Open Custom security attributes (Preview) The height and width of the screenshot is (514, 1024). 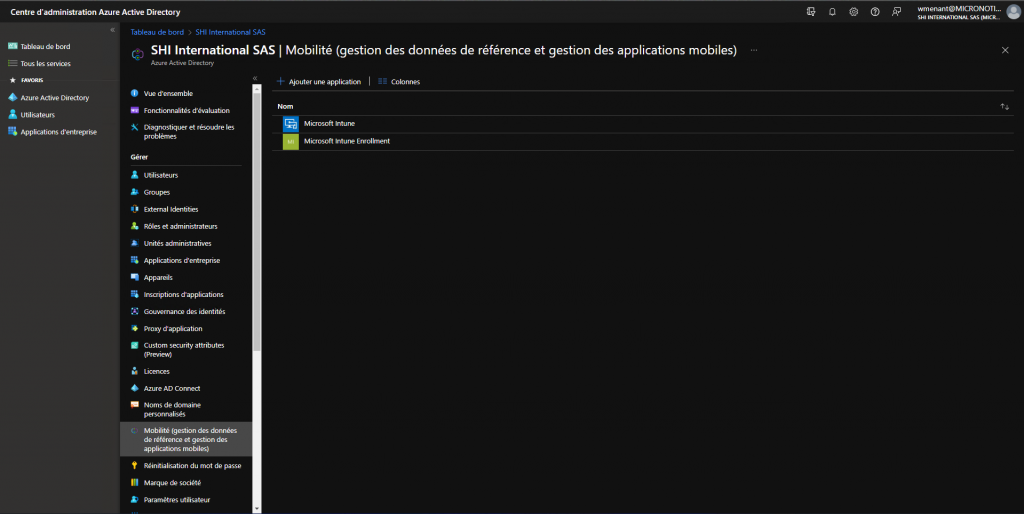[x=186, y=349]
